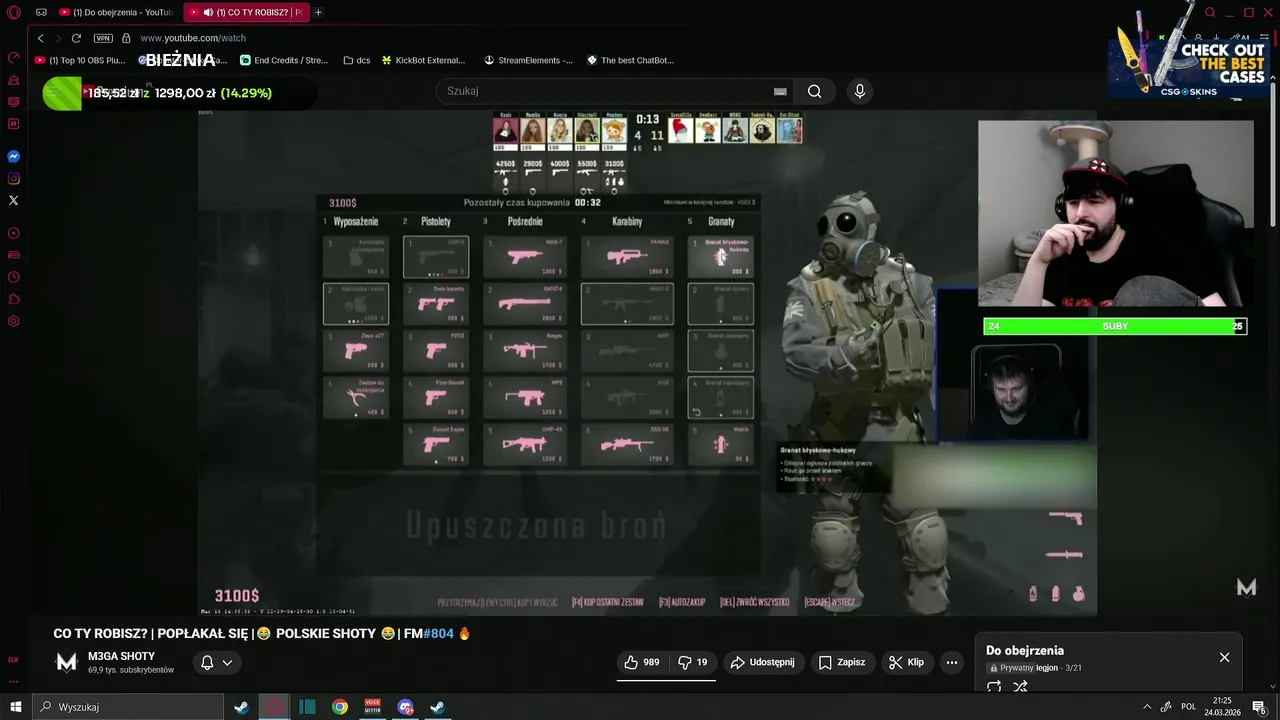The image size is (1280, 720).
Task: Open Instagram from the Opera sidebar
Action: pyautogui.click(x=14, y=179)
